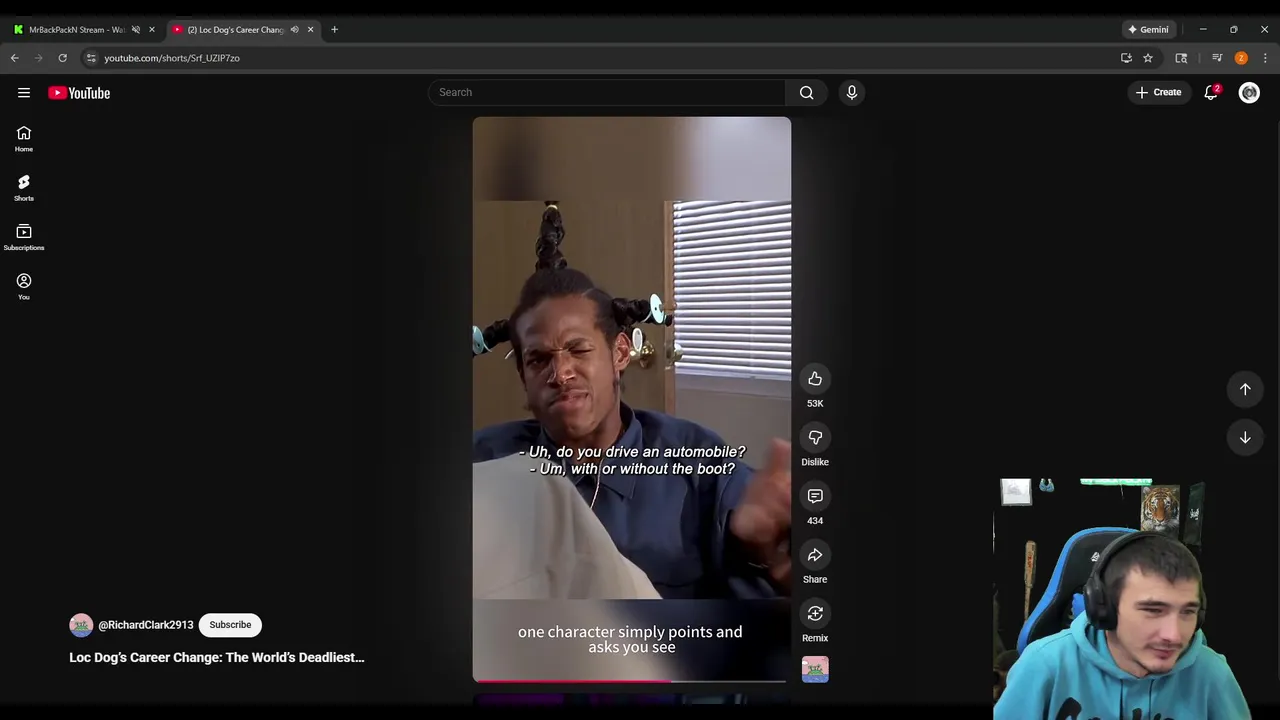Open the media controls icon

[x=1217, y=58]
